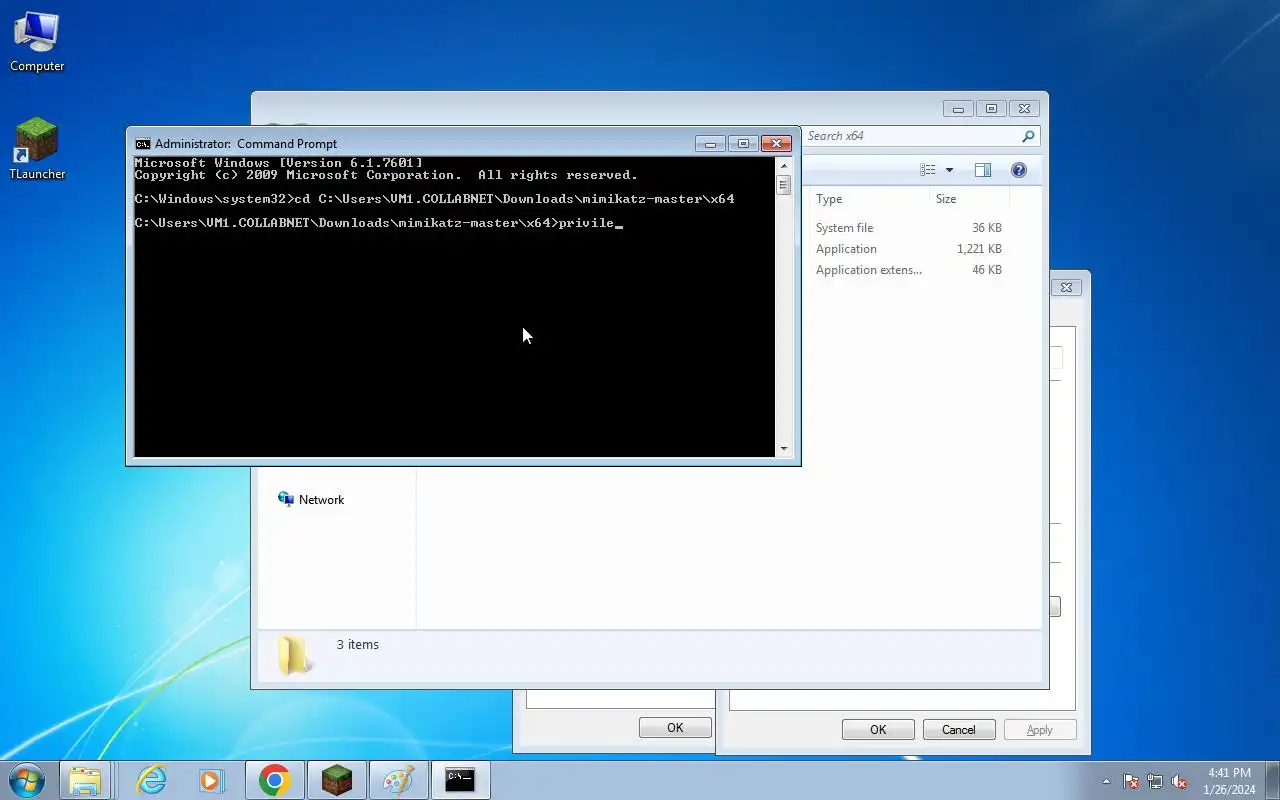Viewport: 1280px width, 800px height.
Task: Switch to Command Prompt in the taskbar
Action: [x=460, y=780]
